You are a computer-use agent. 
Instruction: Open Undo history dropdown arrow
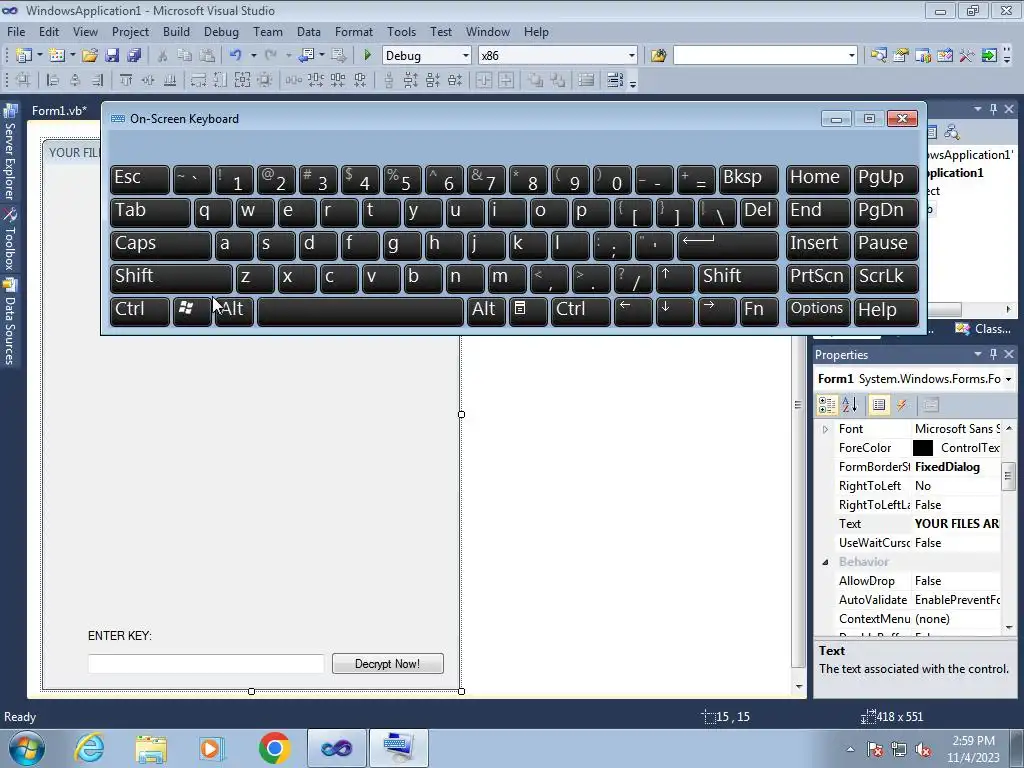point(253,56)
